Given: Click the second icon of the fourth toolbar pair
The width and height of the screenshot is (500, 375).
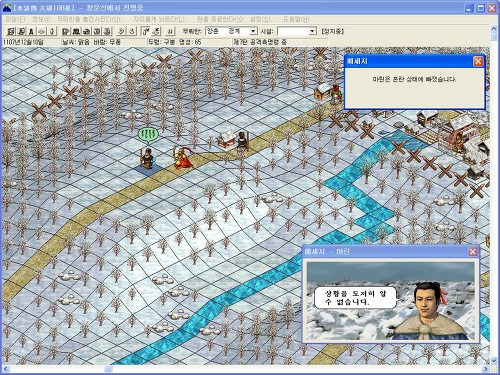Looking at the screenshot, I should (156, 31).
